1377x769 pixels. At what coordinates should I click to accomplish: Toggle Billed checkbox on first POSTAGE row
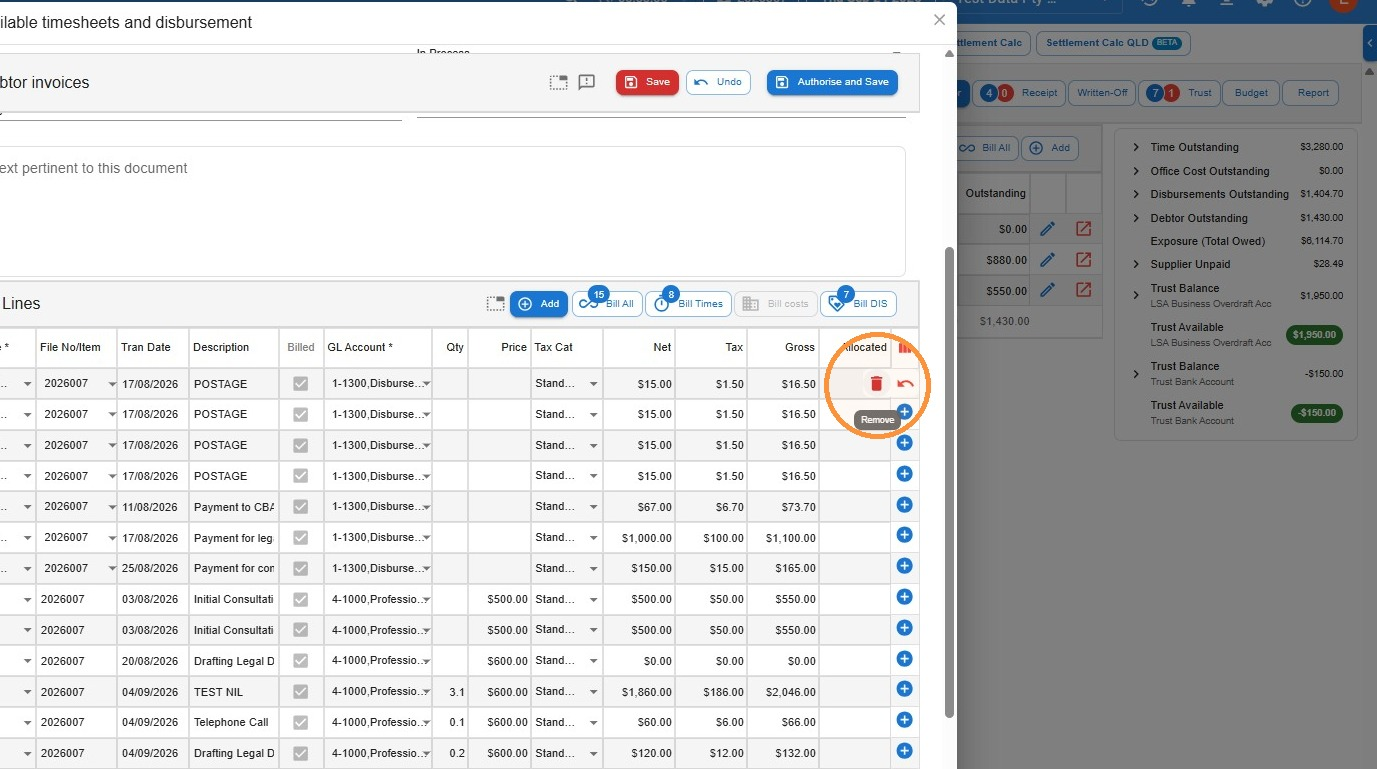pos(300,383)
